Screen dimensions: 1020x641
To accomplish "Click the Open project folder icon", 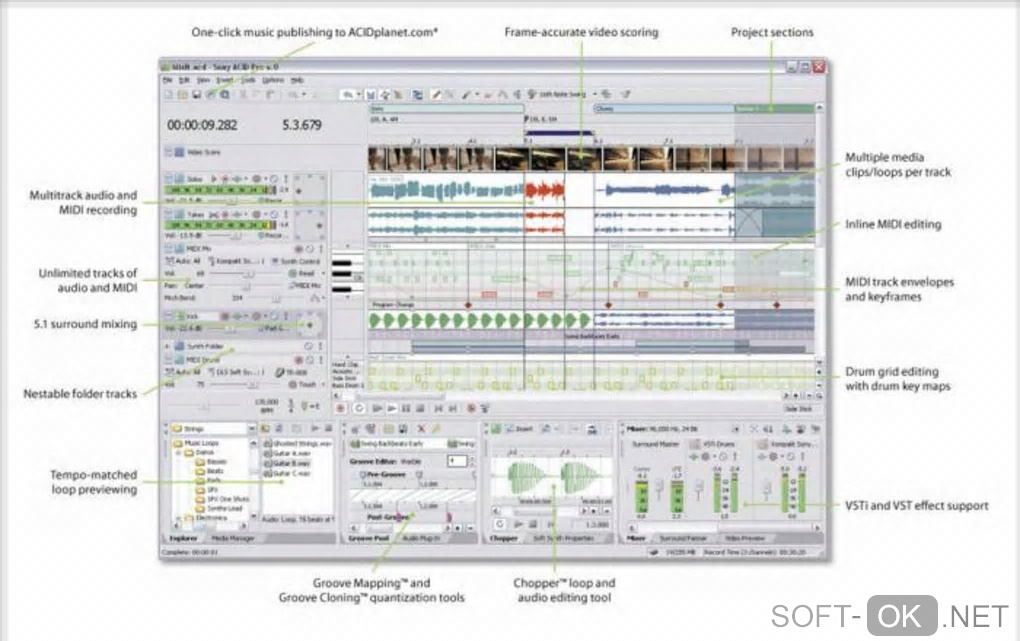I will click(x=182, y=95).
